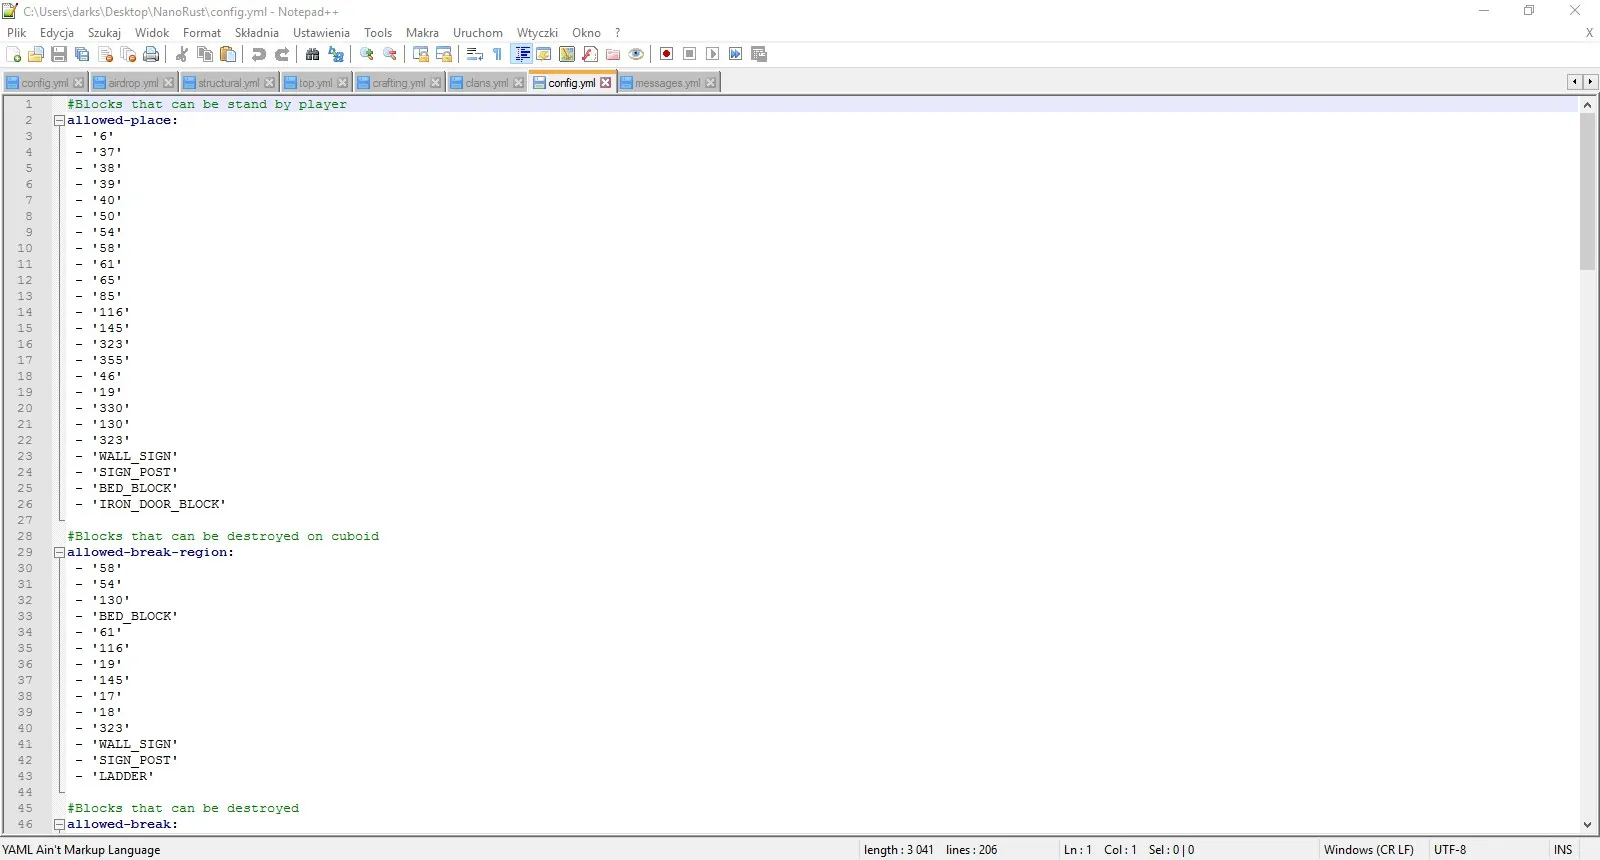Viewport: 1600px width, 860px height.
Task: Close the airdrop.yml tab
Action: point(168,83)
